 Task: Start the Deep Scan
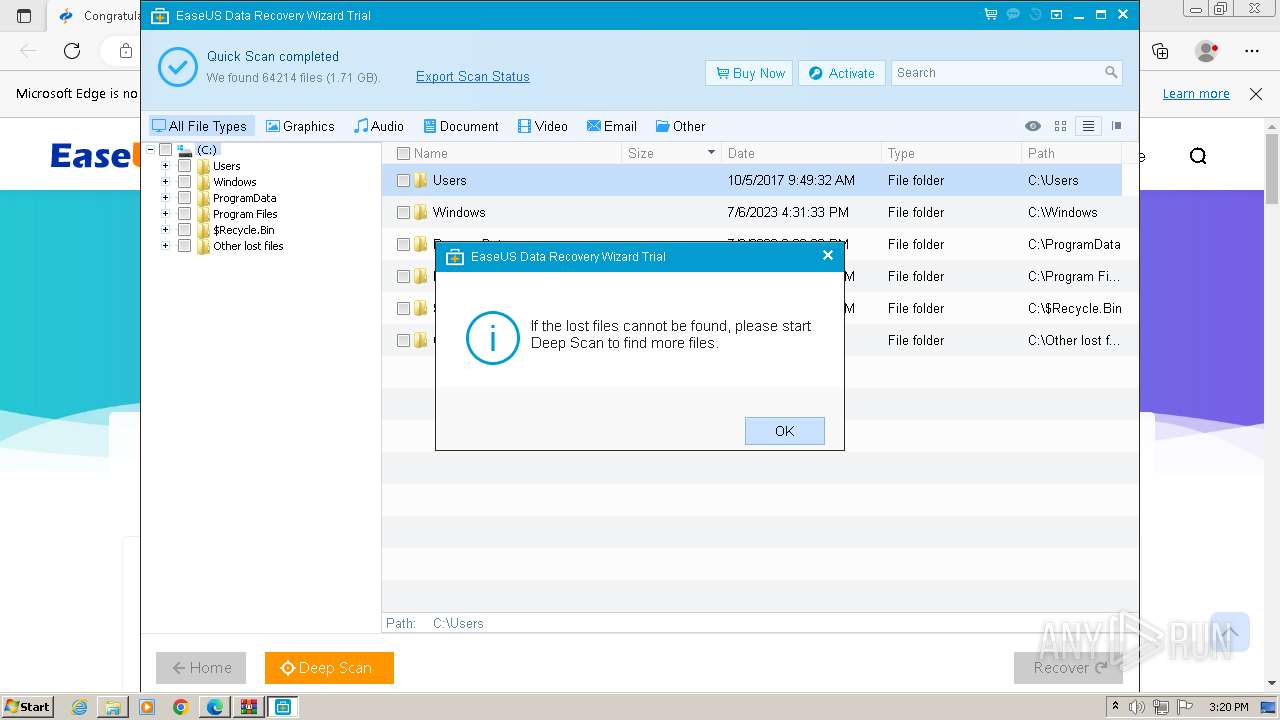(329, 668)
